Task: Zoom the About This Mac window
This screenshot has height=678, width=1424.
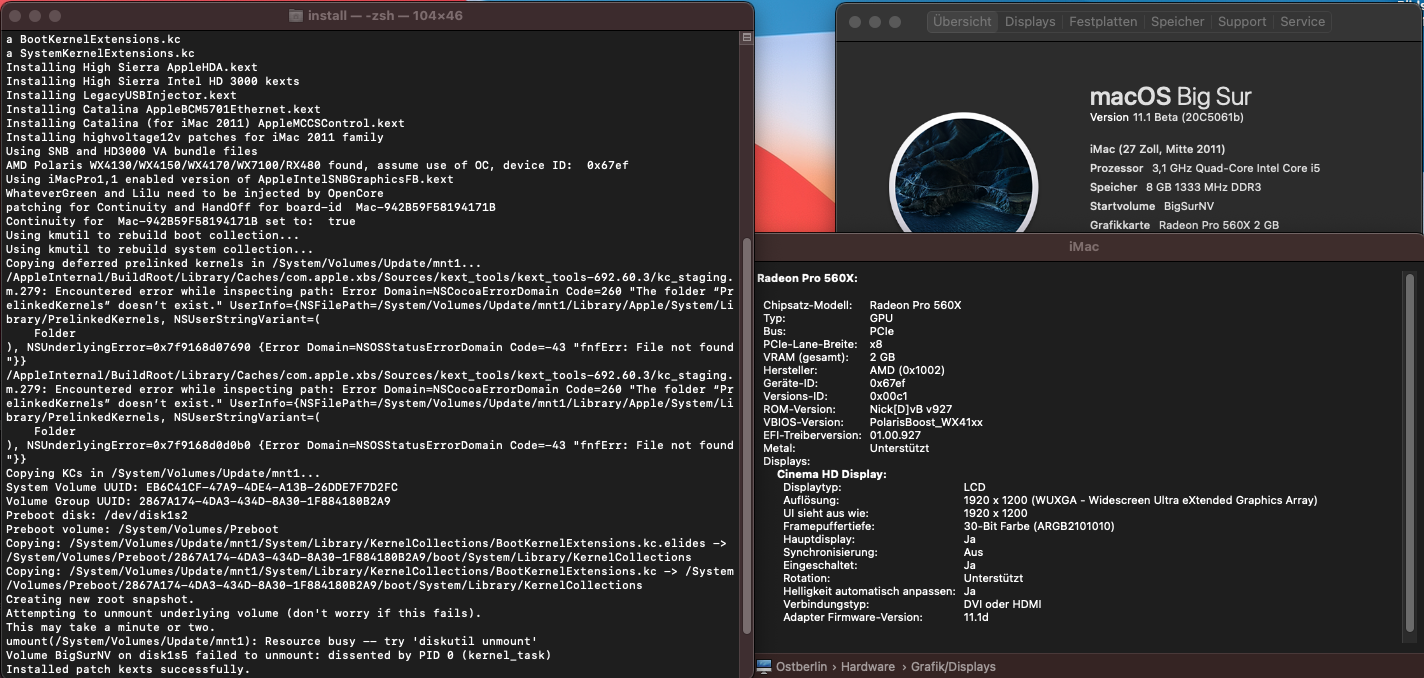Action: click(x=894, y=21)
